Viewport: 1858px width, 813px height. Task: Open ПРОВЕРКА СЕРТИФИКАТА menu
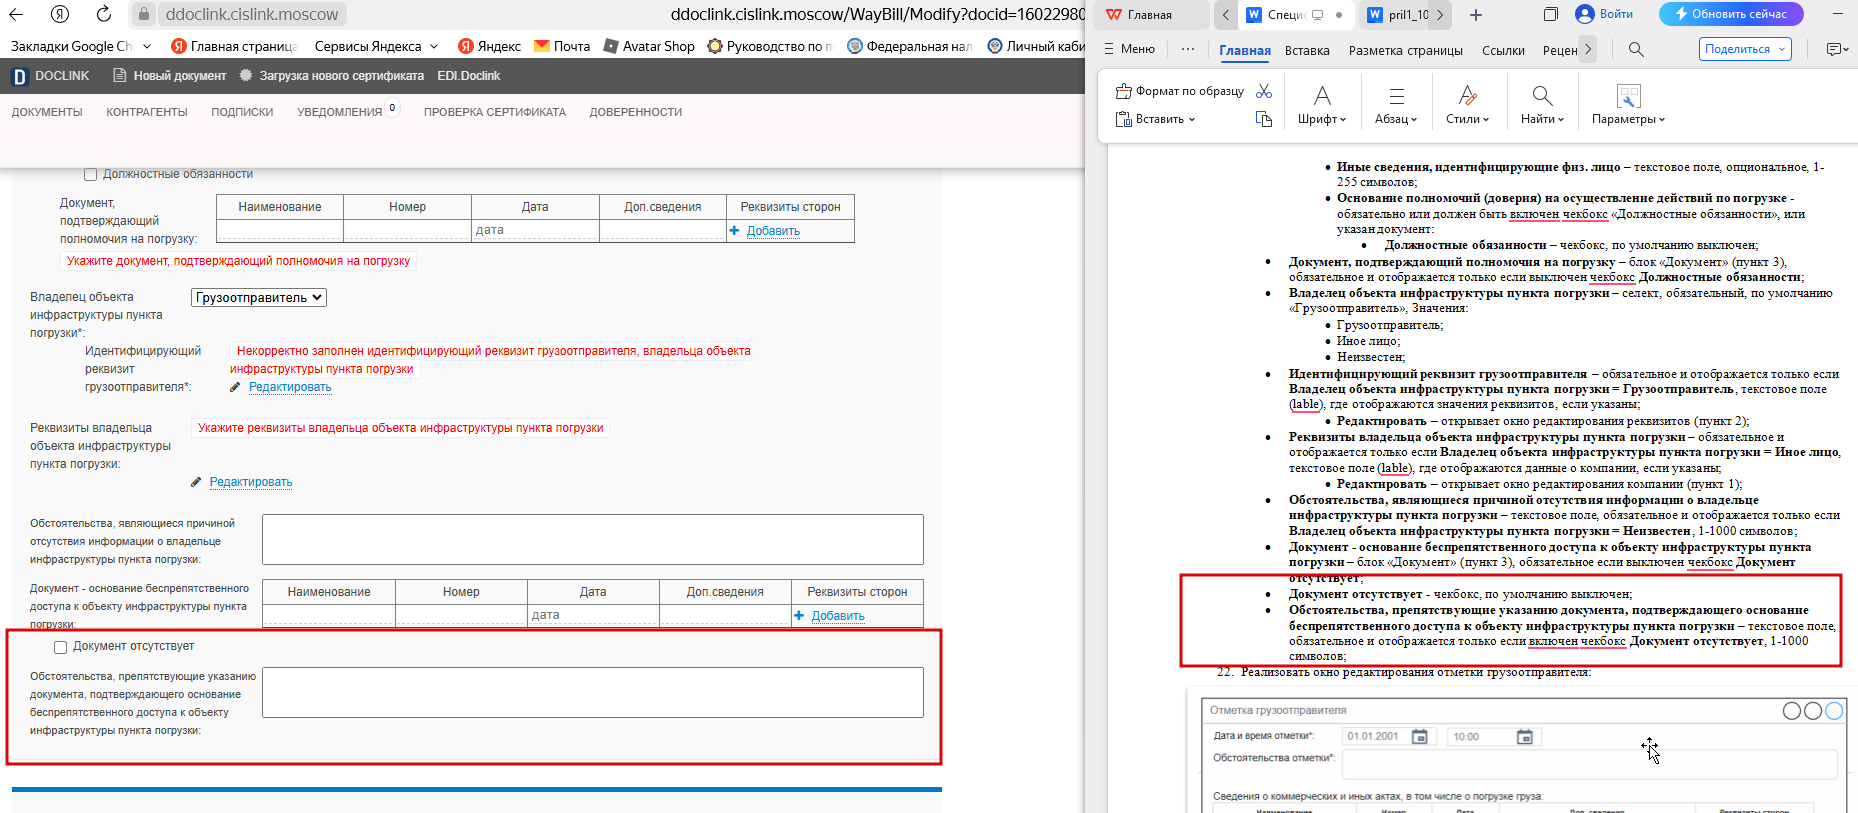click(x=495, y=112)
